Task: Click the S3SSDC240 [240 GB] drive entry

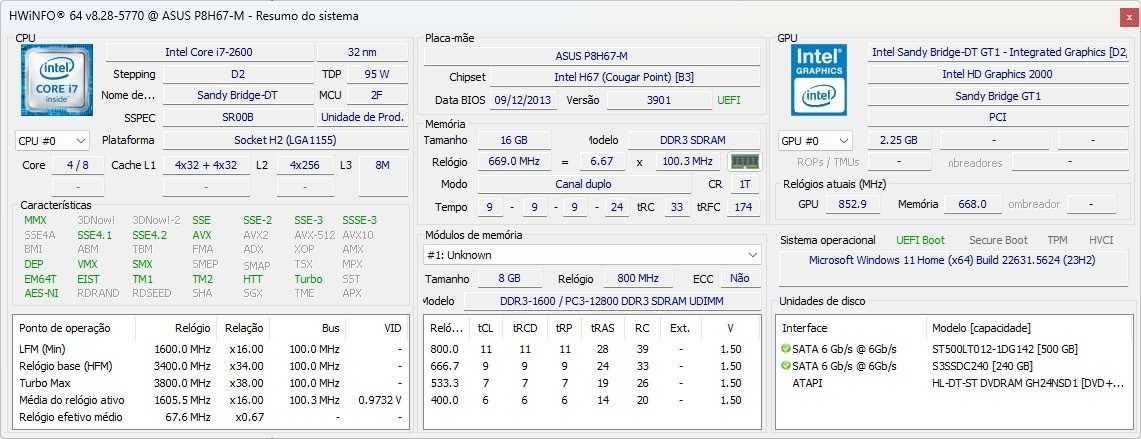Action: coord(984,365)
